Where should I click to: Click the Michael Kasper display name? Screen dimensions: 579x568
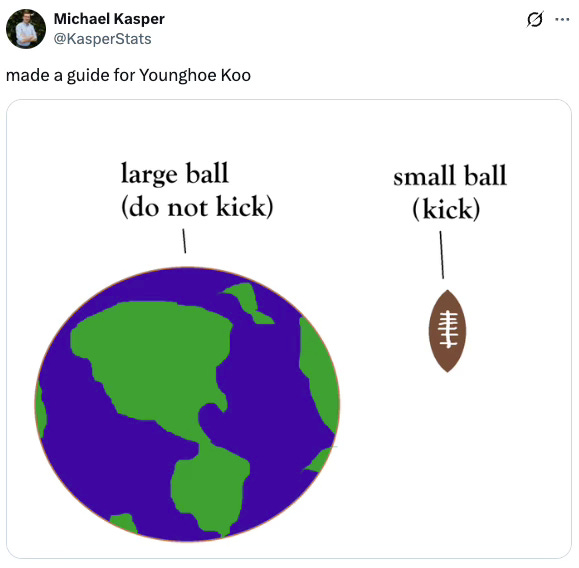[x=109, y=19]
